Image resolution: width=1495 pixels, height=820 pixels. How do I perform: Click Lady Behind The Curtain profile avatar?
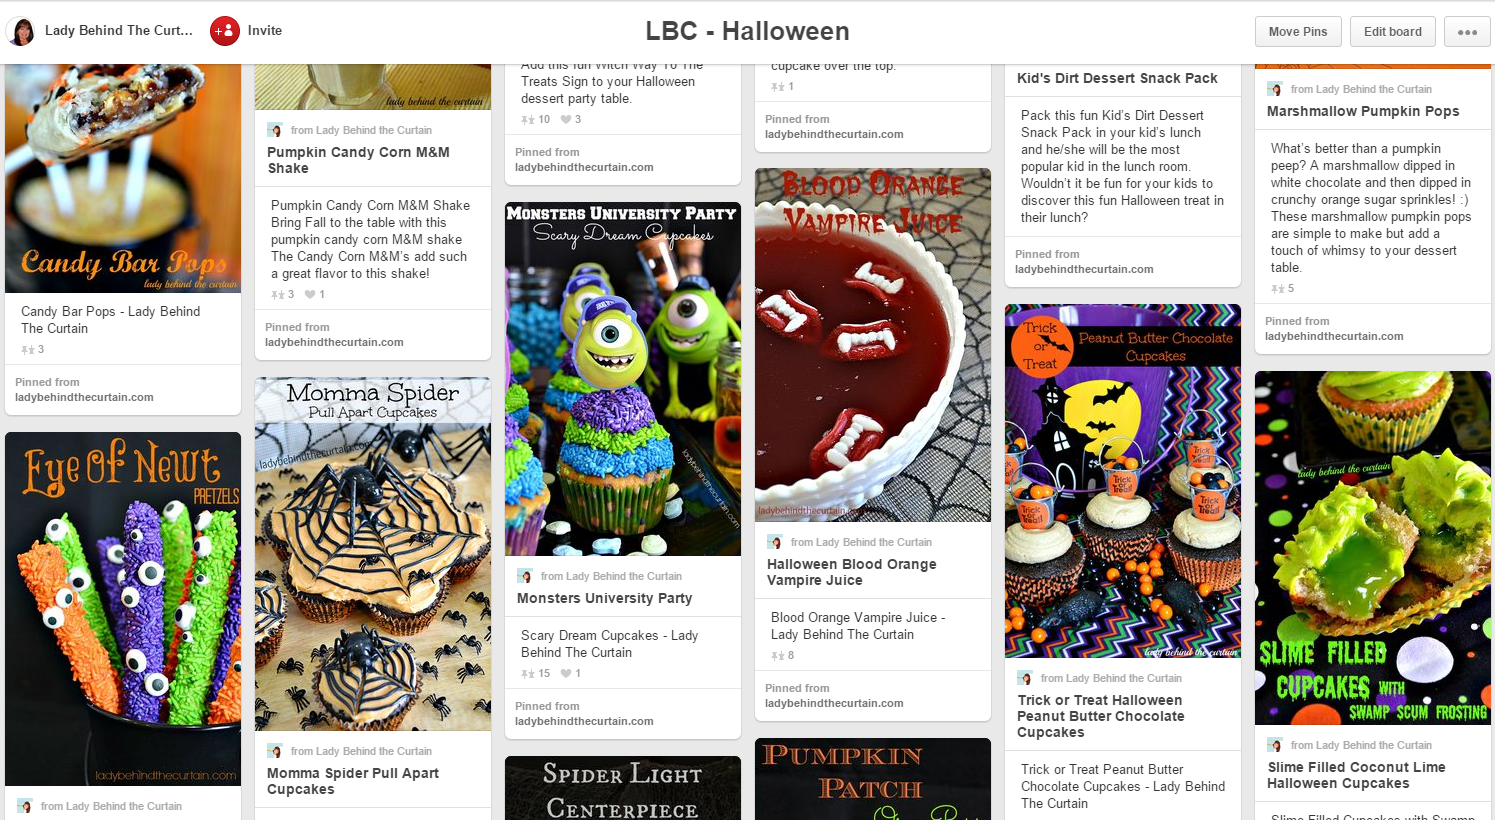[20, 31]
